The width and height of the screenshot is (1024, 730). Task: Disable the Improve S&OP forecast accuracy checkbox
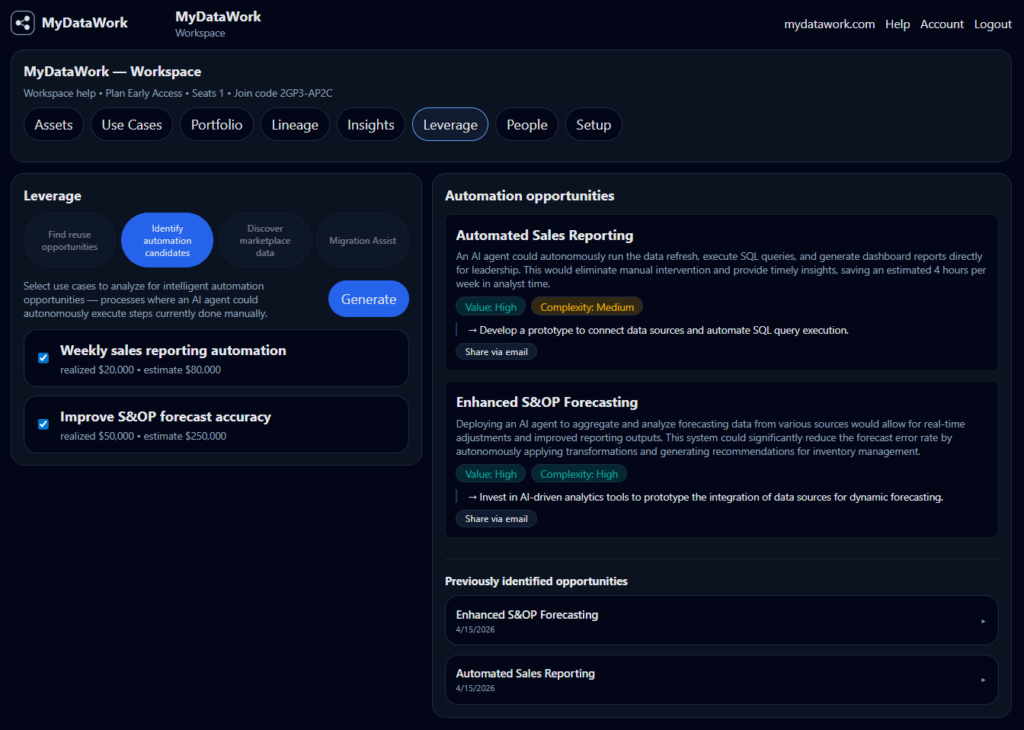coord(42,423)
